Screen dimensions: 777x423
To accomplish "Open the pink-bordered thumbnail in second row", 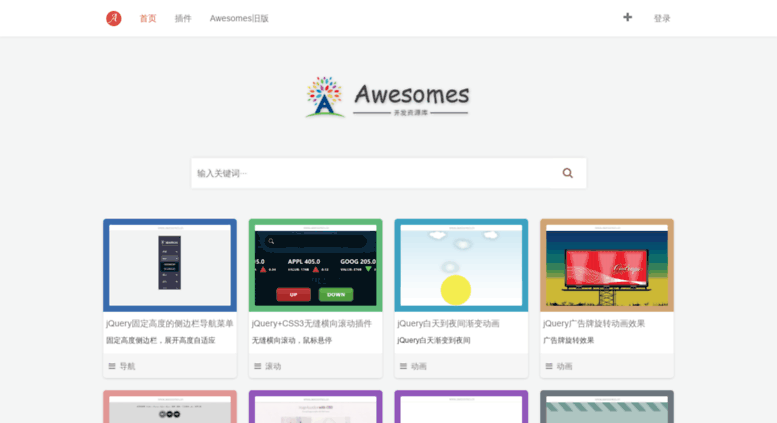I will click(x=170, y=407).
